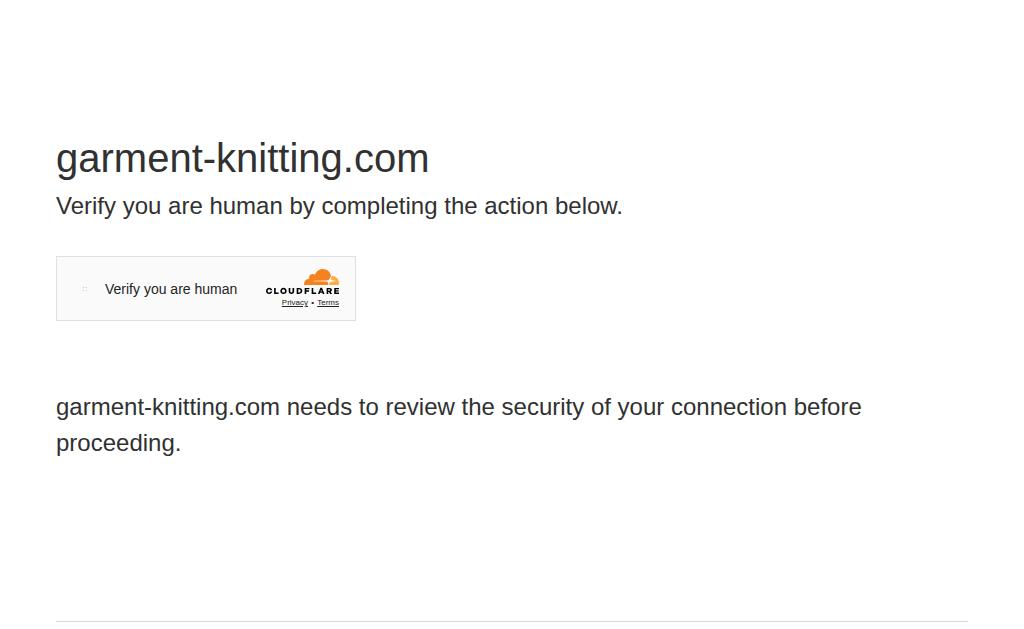Open the Cloudflare Terms link
1024x629 pixels.
(x=328, y=303)
